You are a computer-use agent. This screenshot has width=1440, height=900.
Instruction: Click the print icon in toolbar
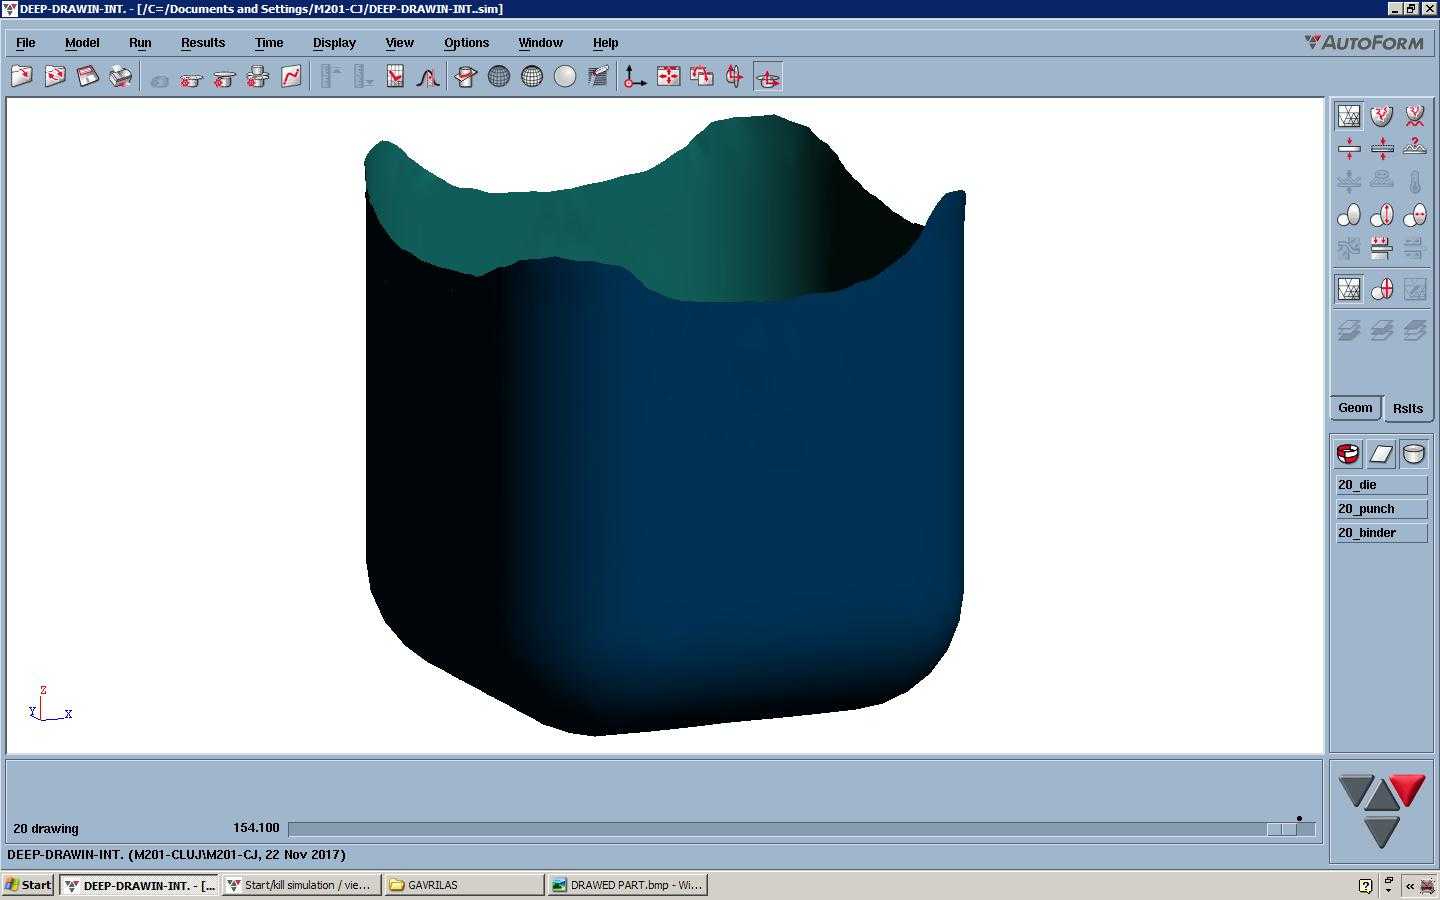(x=121, y=77)
